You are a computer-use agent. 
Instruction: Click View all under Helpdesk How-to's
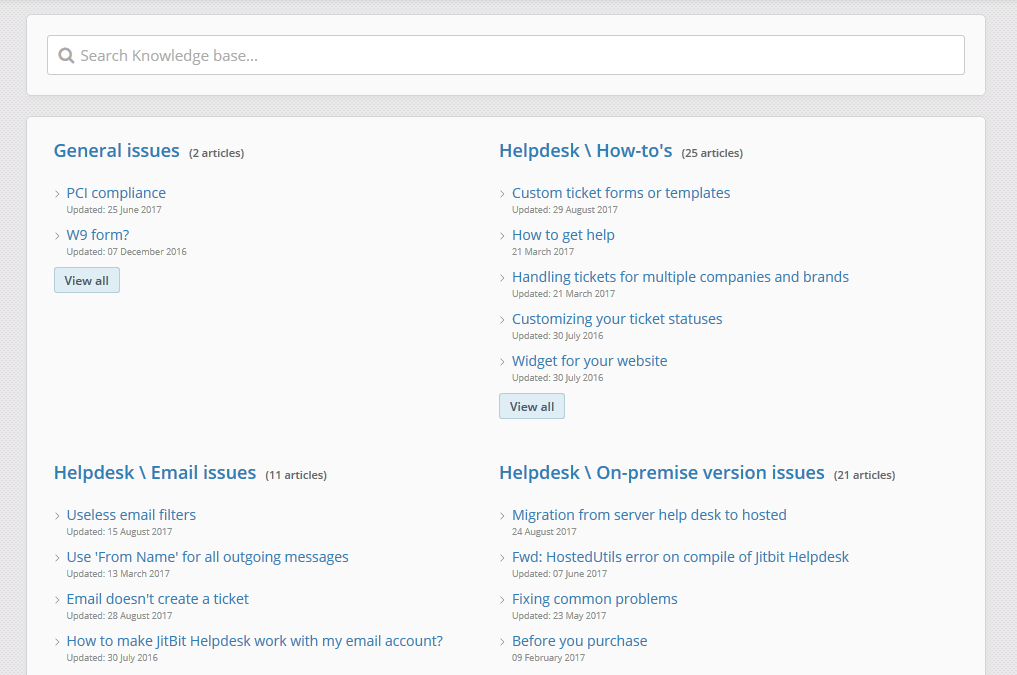tap(531, 406)
